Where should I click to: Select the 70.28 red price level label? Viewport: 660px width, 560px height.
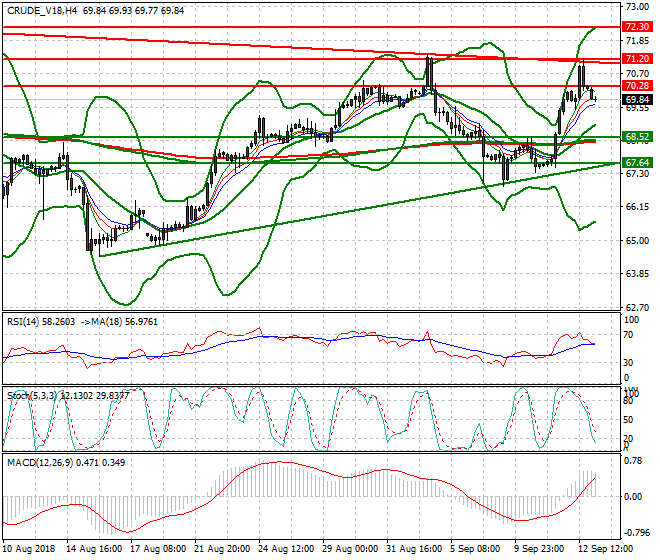637,86
